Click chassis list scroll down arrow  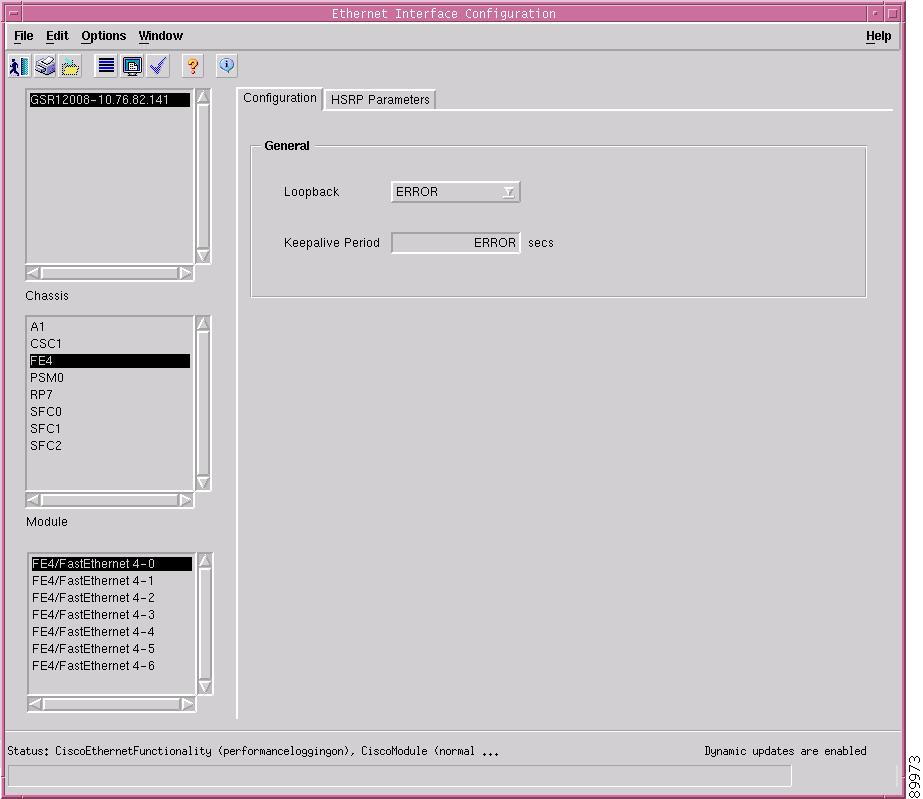(x=203, y=255)
